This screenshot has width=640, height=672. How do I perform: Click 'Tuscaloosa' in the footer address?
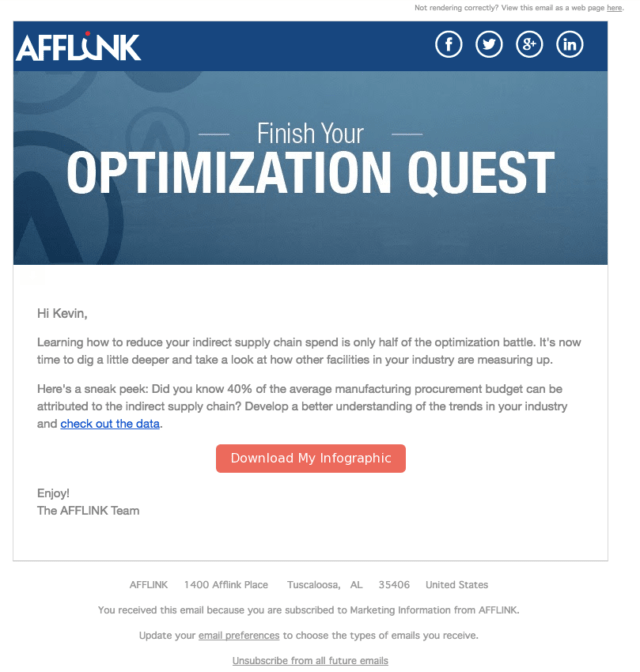coord(313,584)
